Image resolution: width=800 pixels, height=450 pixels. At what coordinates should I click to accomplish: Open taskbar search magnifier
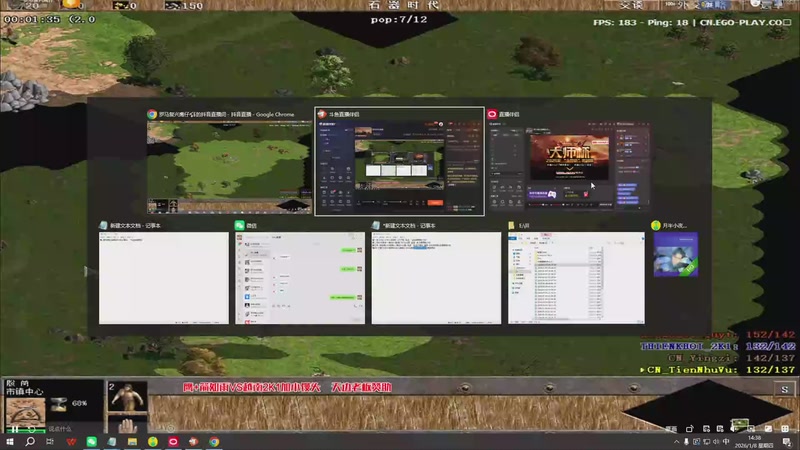pyautogui.click(x=30, y=442)
